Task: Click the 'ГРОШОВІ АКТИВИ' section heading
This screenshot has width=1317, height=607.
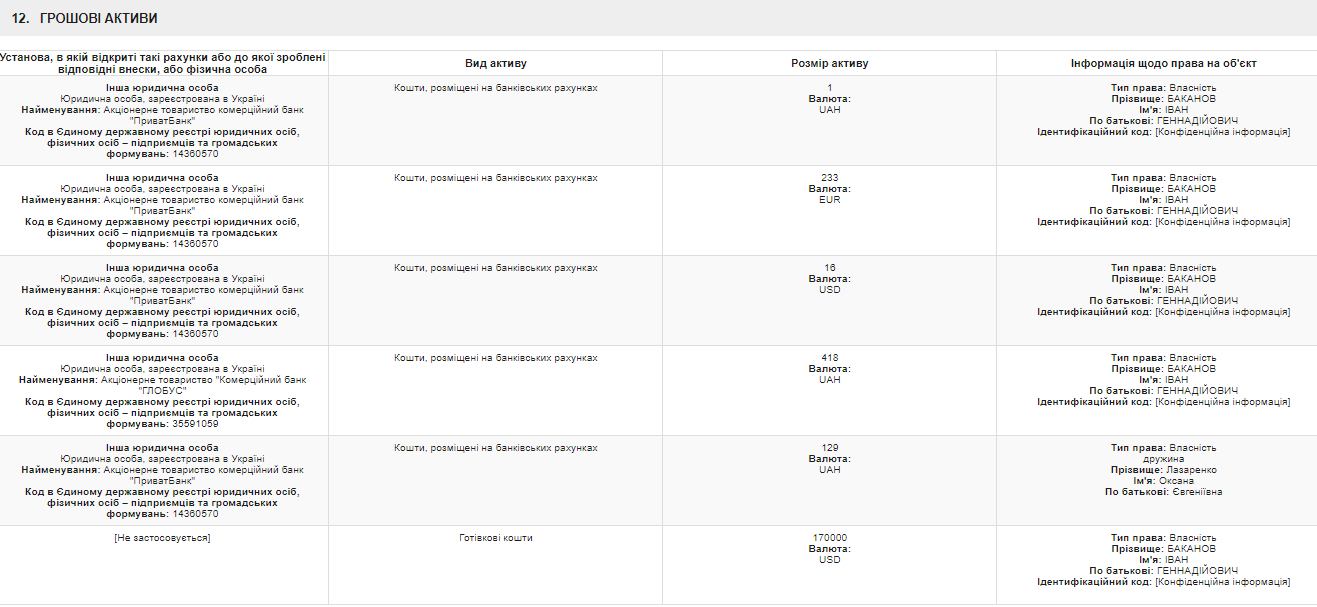Action: coord(98,18)
